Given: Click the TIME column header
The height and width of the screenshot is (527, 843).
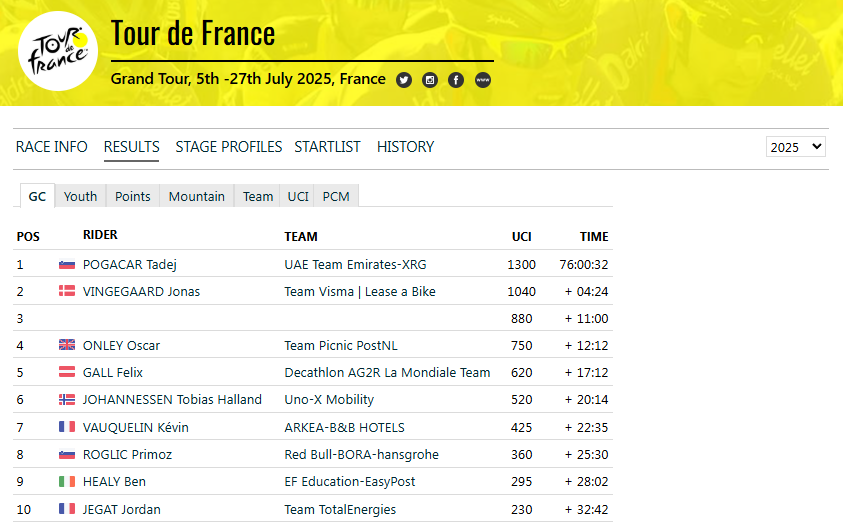Looking at the screenshot, I should pyautogui.click(x=594, y=237).
